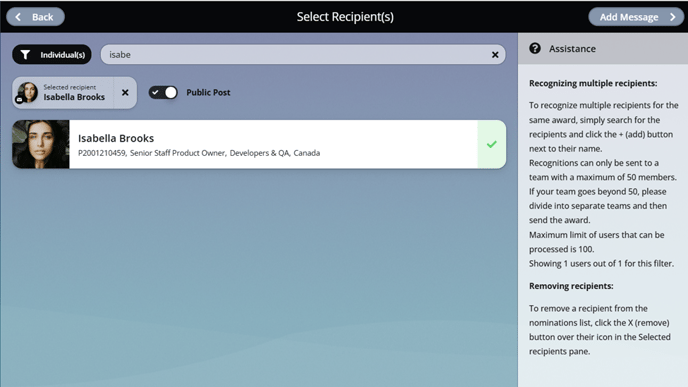
Task: Proceed with the Add Message button
Action: 636,17
